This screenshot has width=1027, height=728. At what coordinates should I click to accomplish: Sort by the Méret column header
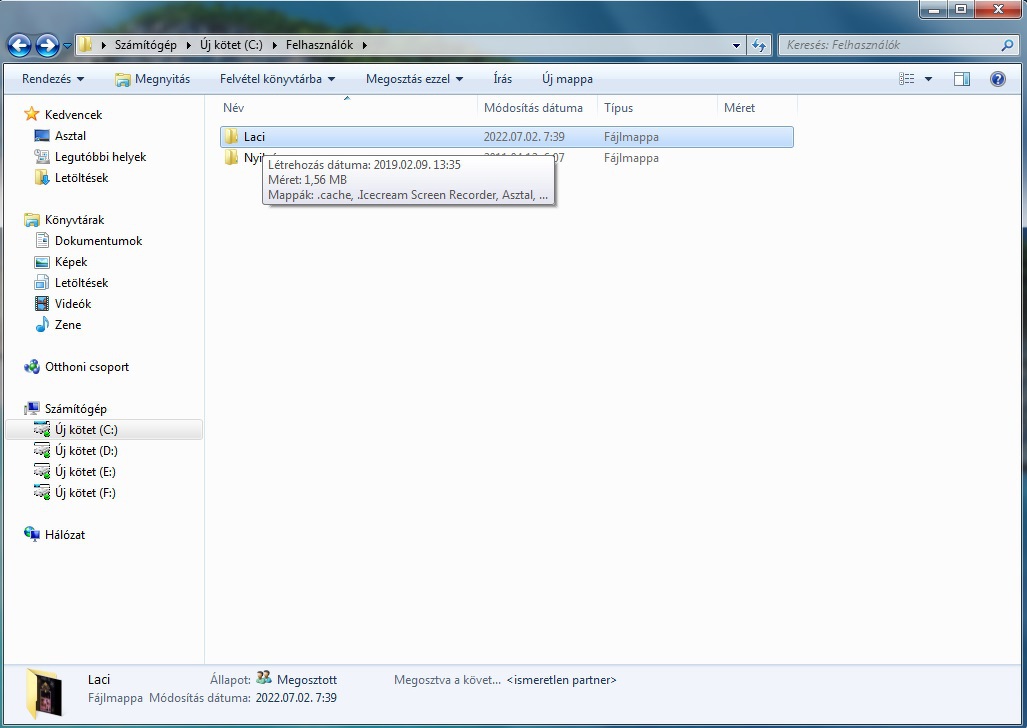coord(757,107)
